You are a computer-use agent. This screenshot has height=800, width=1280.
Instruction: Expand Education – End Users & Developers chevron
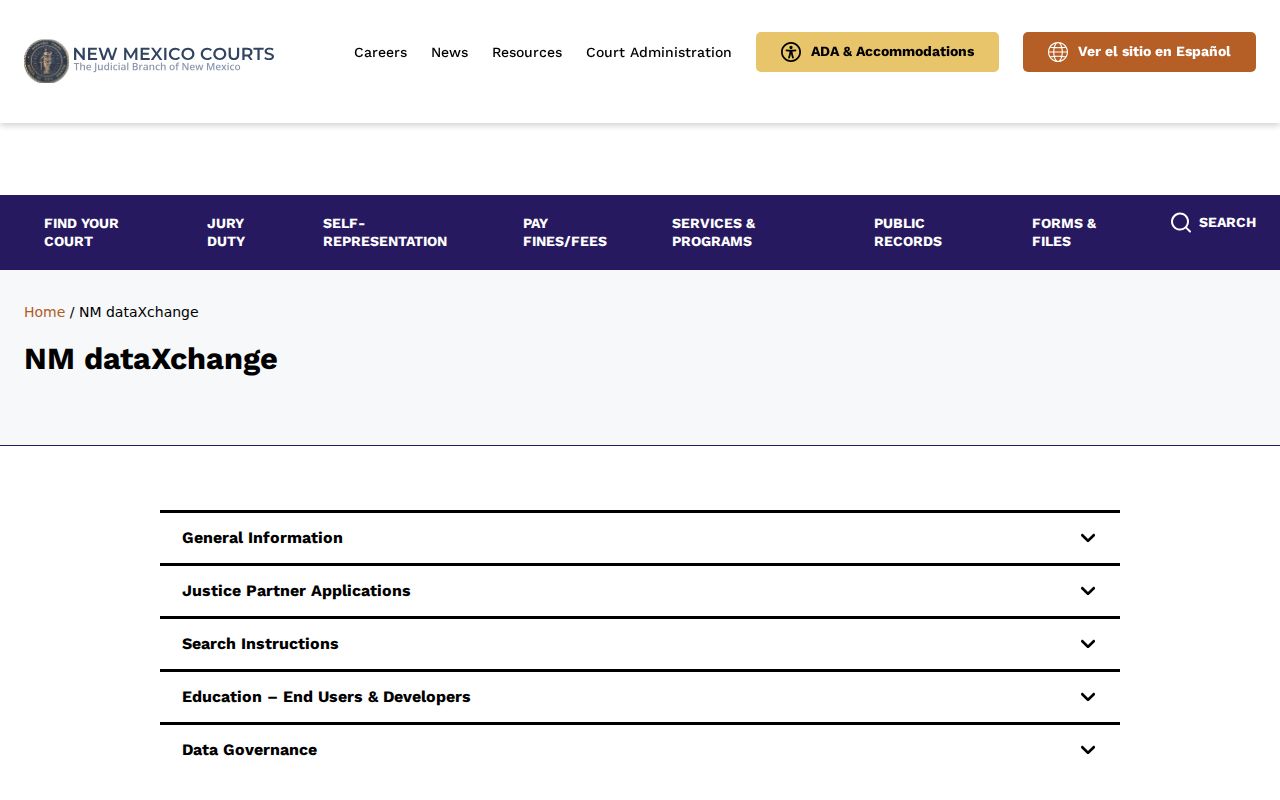(x=1088, y=697)
